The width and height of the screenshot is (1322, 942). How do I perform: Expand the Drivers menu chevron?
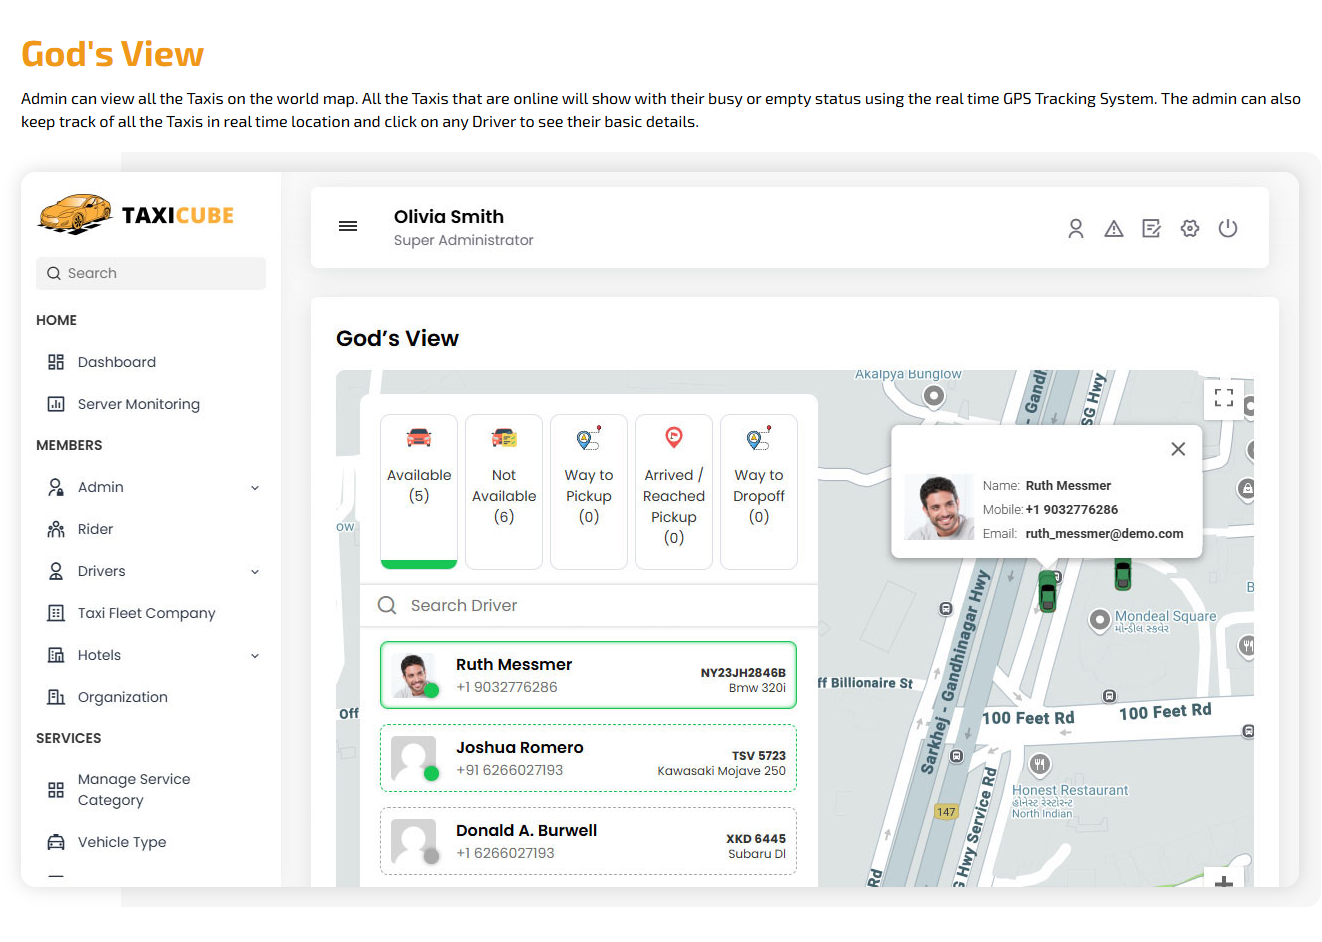[255, 572]
